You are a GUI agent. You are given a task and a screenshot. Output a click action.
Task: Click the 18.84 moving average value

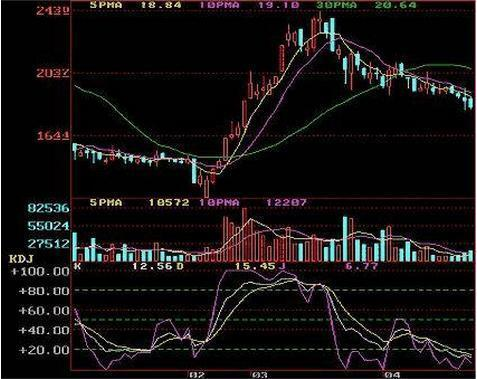coord(161,5)
